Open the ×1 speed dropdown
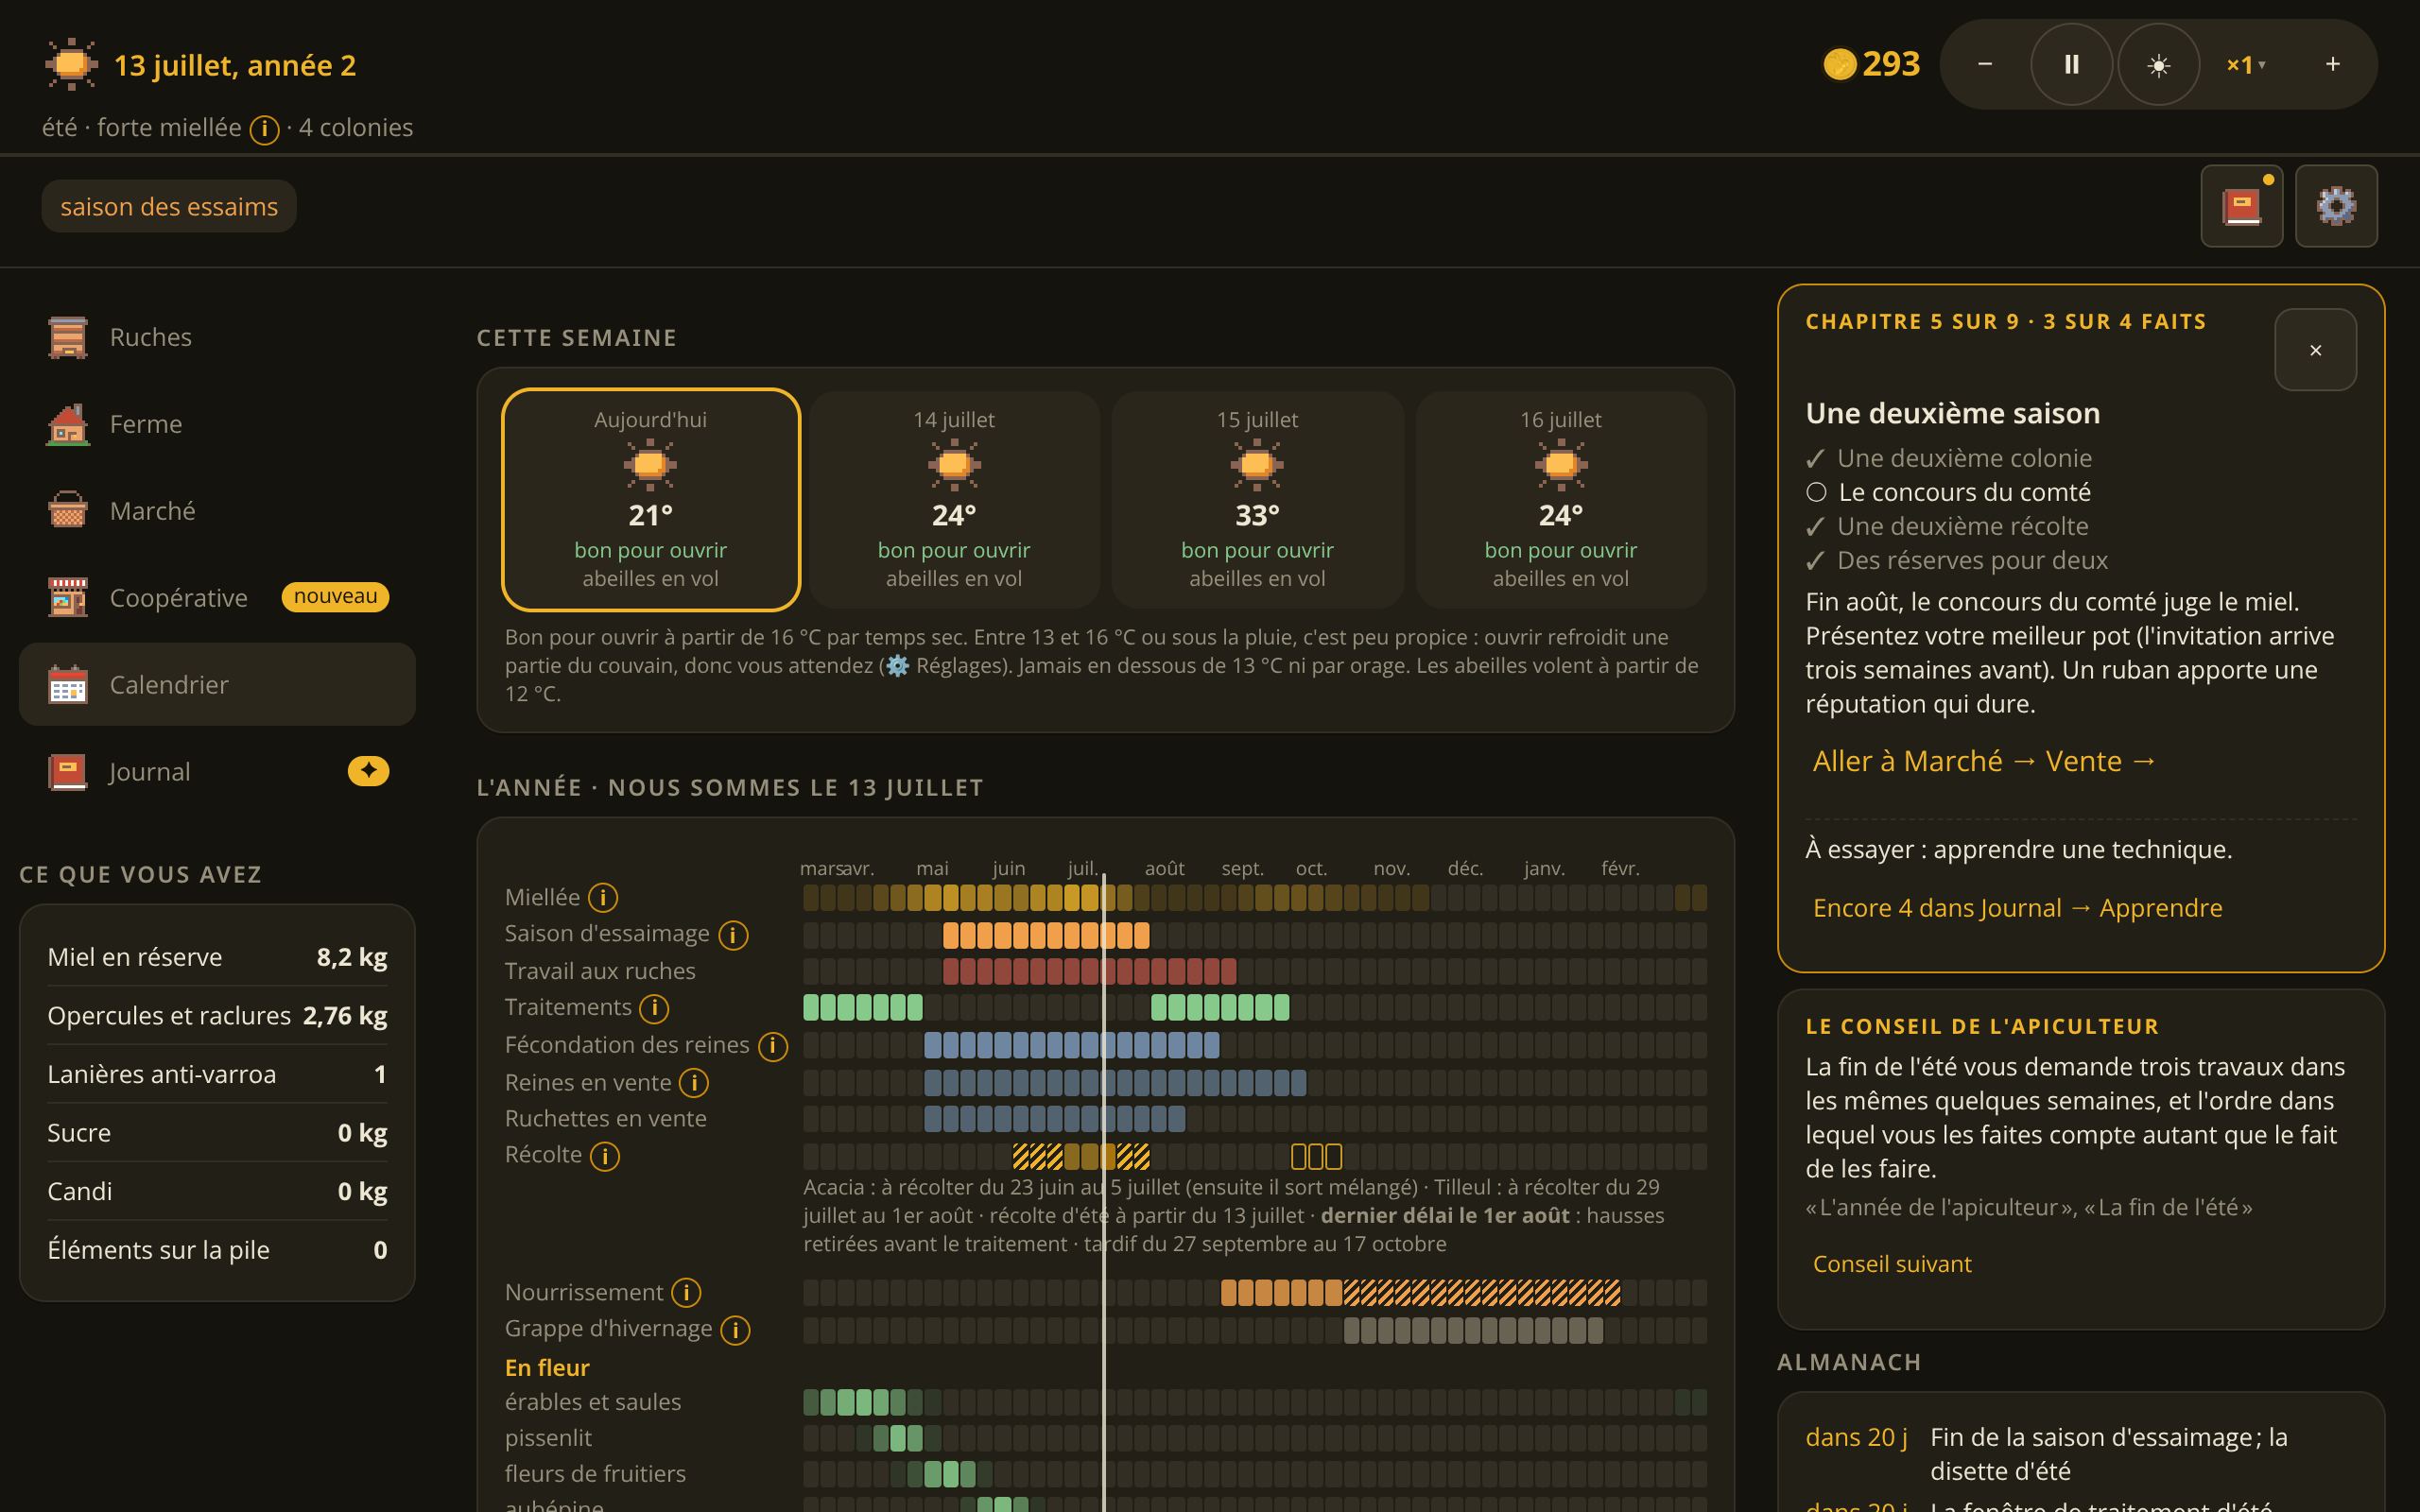2420x1512 pixels. click(2245, 64)
